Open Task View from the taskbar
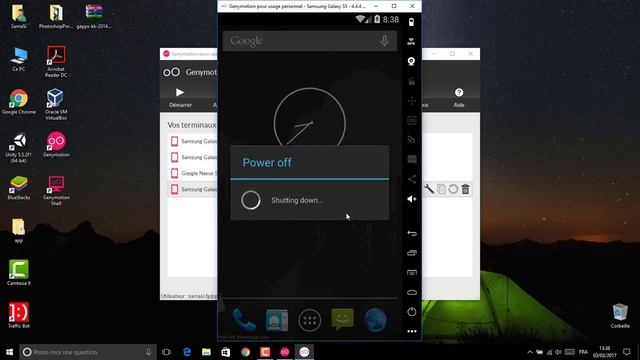Viewport: 640px width, 360px height. tap(166, 352)
